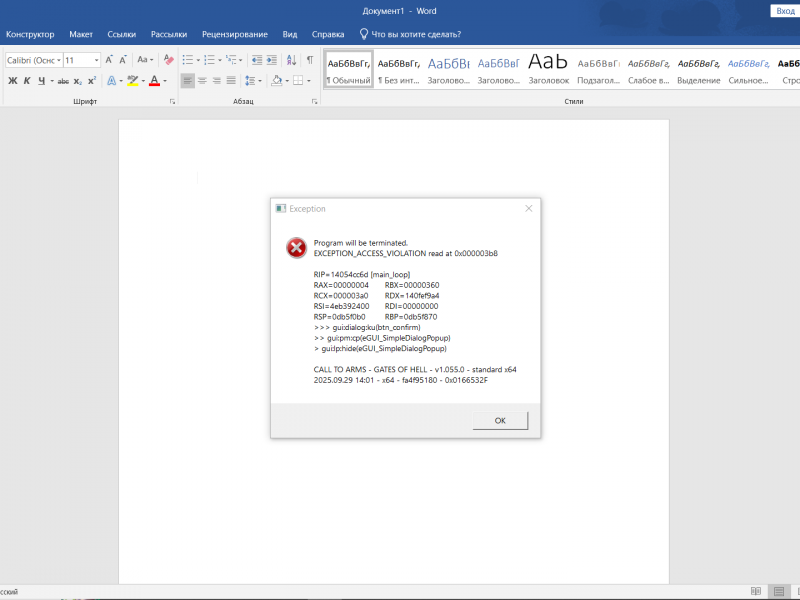Open the font name dropdown
The width and height of the screenshot is (800, 600).
pos(59,60)
